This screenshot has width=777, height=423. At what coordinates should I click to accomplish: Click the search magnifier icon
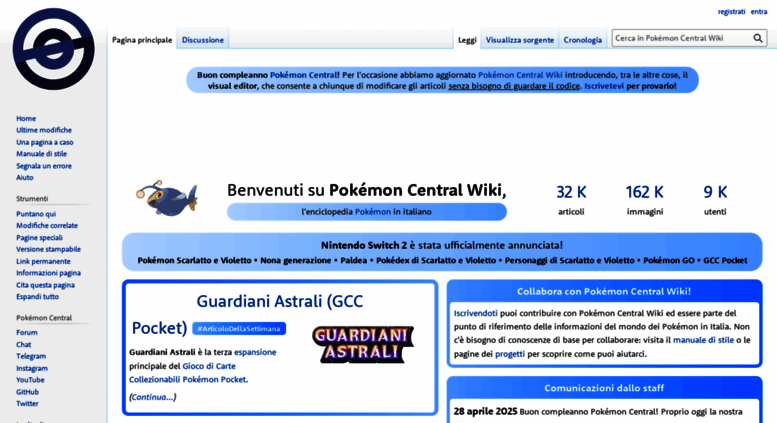point(758,38)
